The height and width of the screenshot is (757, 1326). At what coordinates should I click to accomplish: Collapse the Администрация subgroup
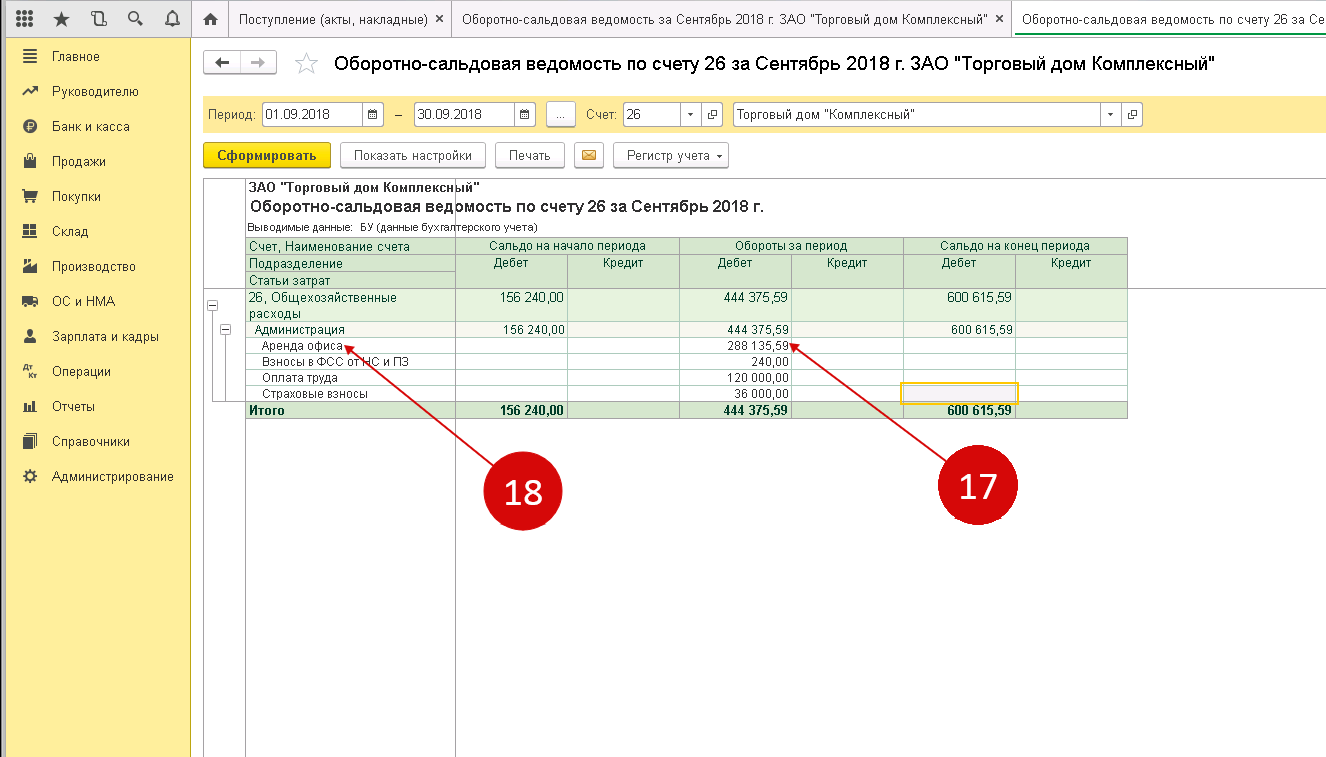226,329
